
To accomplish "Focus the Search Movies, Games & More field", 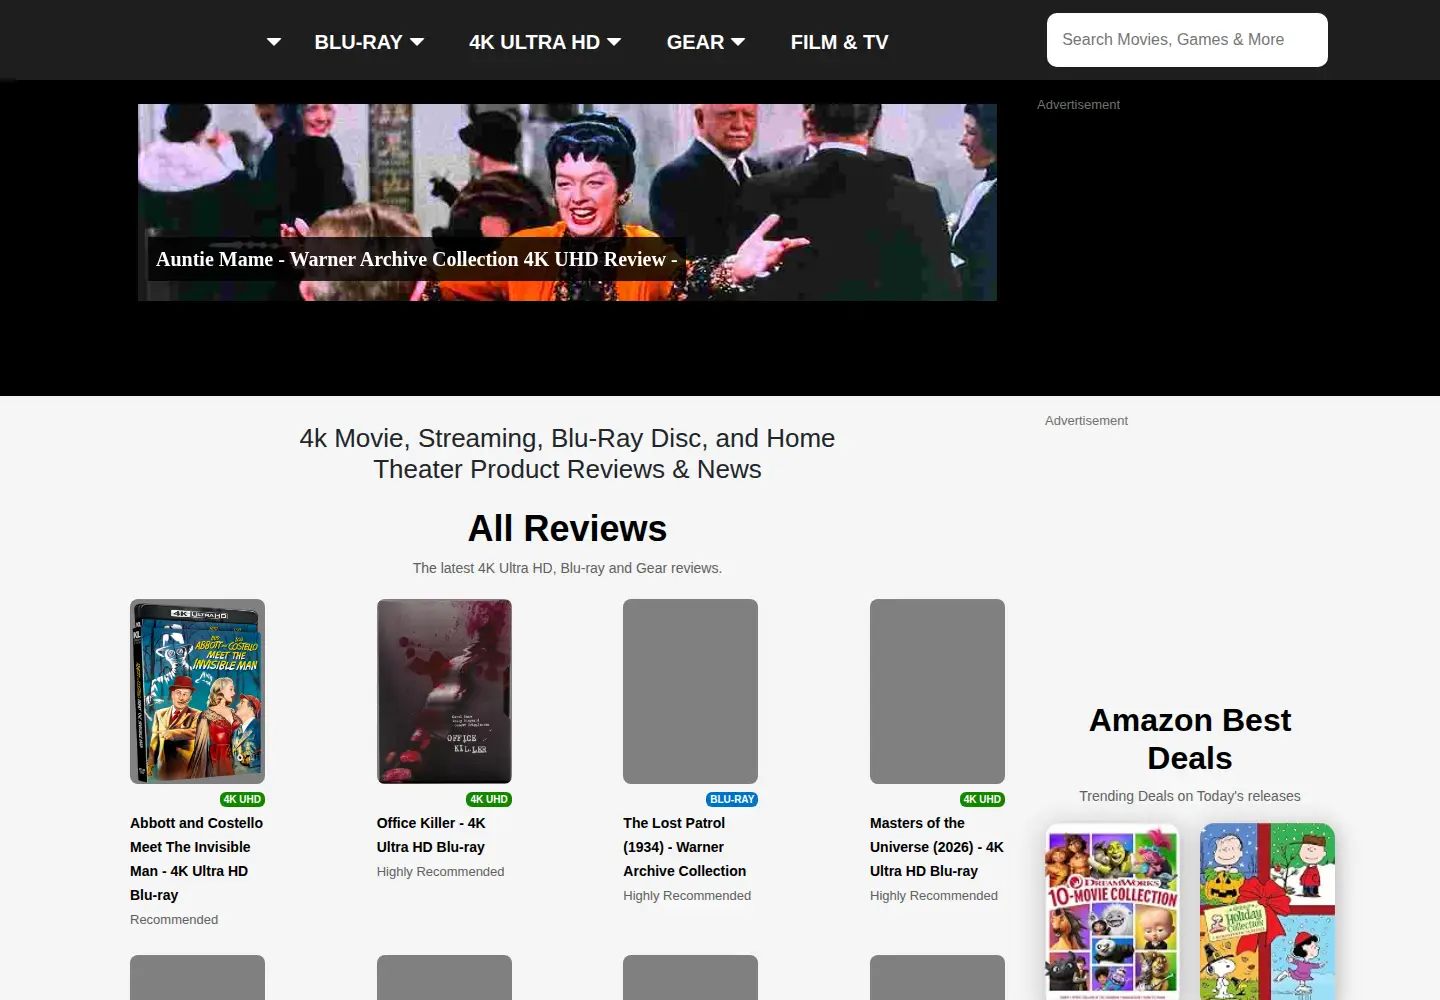I will [x=1187, y=40].
